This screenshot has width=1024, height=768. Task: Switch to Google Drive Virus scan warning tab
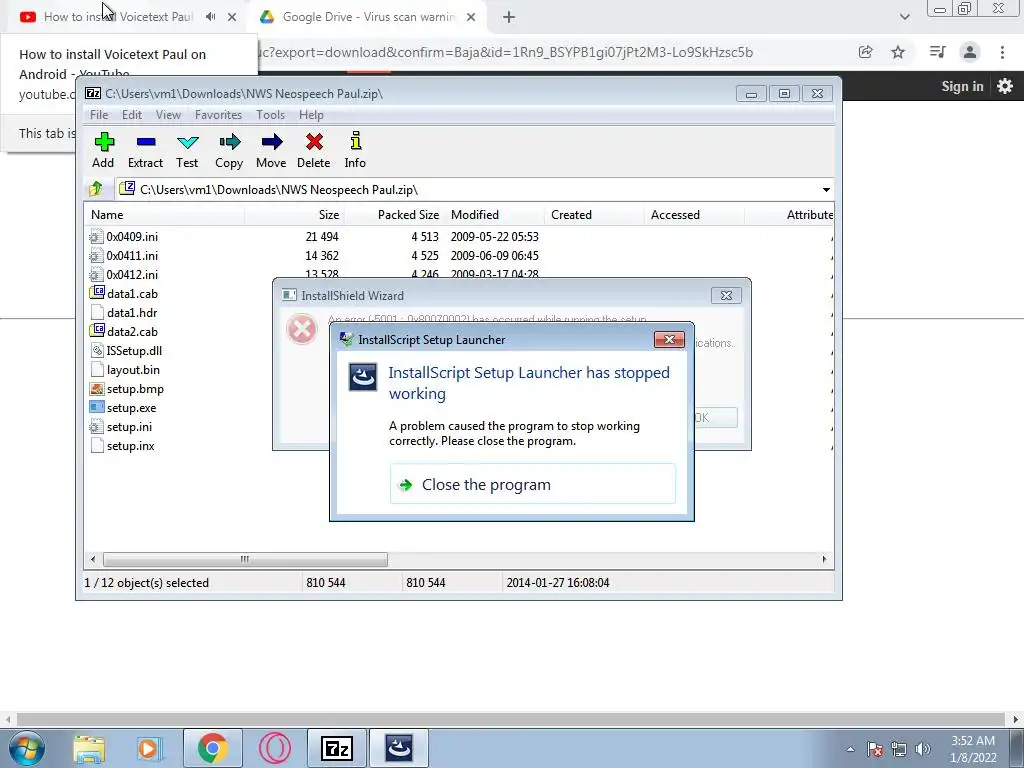369,17
